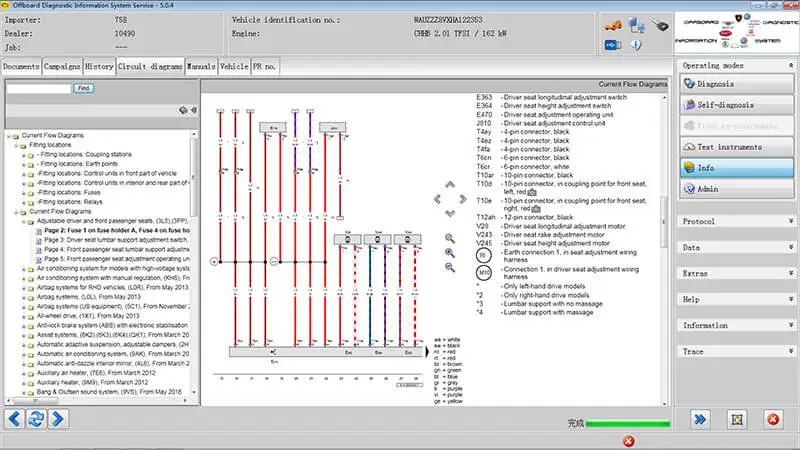The height and width of the screenshot is (450, 800).
Task: Open the Admin operating mode
Action: [737, 189]
